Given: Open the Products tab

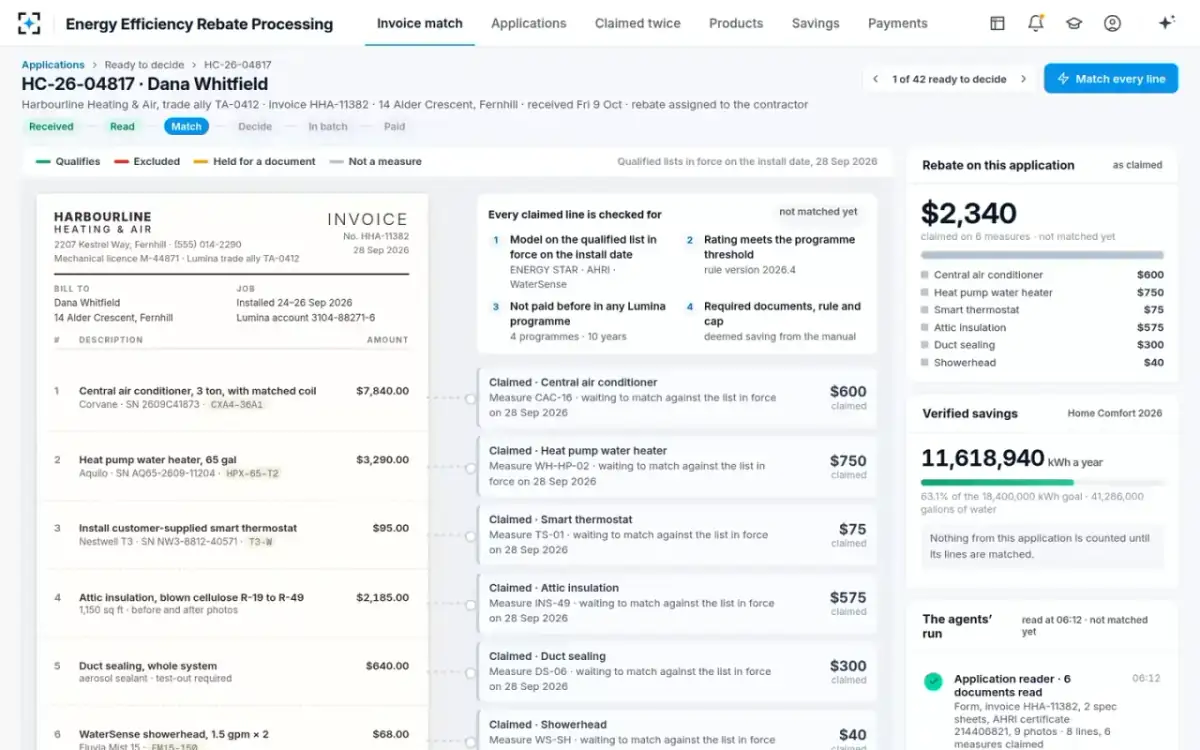Looking at the screenshot, I should (x=736, y=23).
